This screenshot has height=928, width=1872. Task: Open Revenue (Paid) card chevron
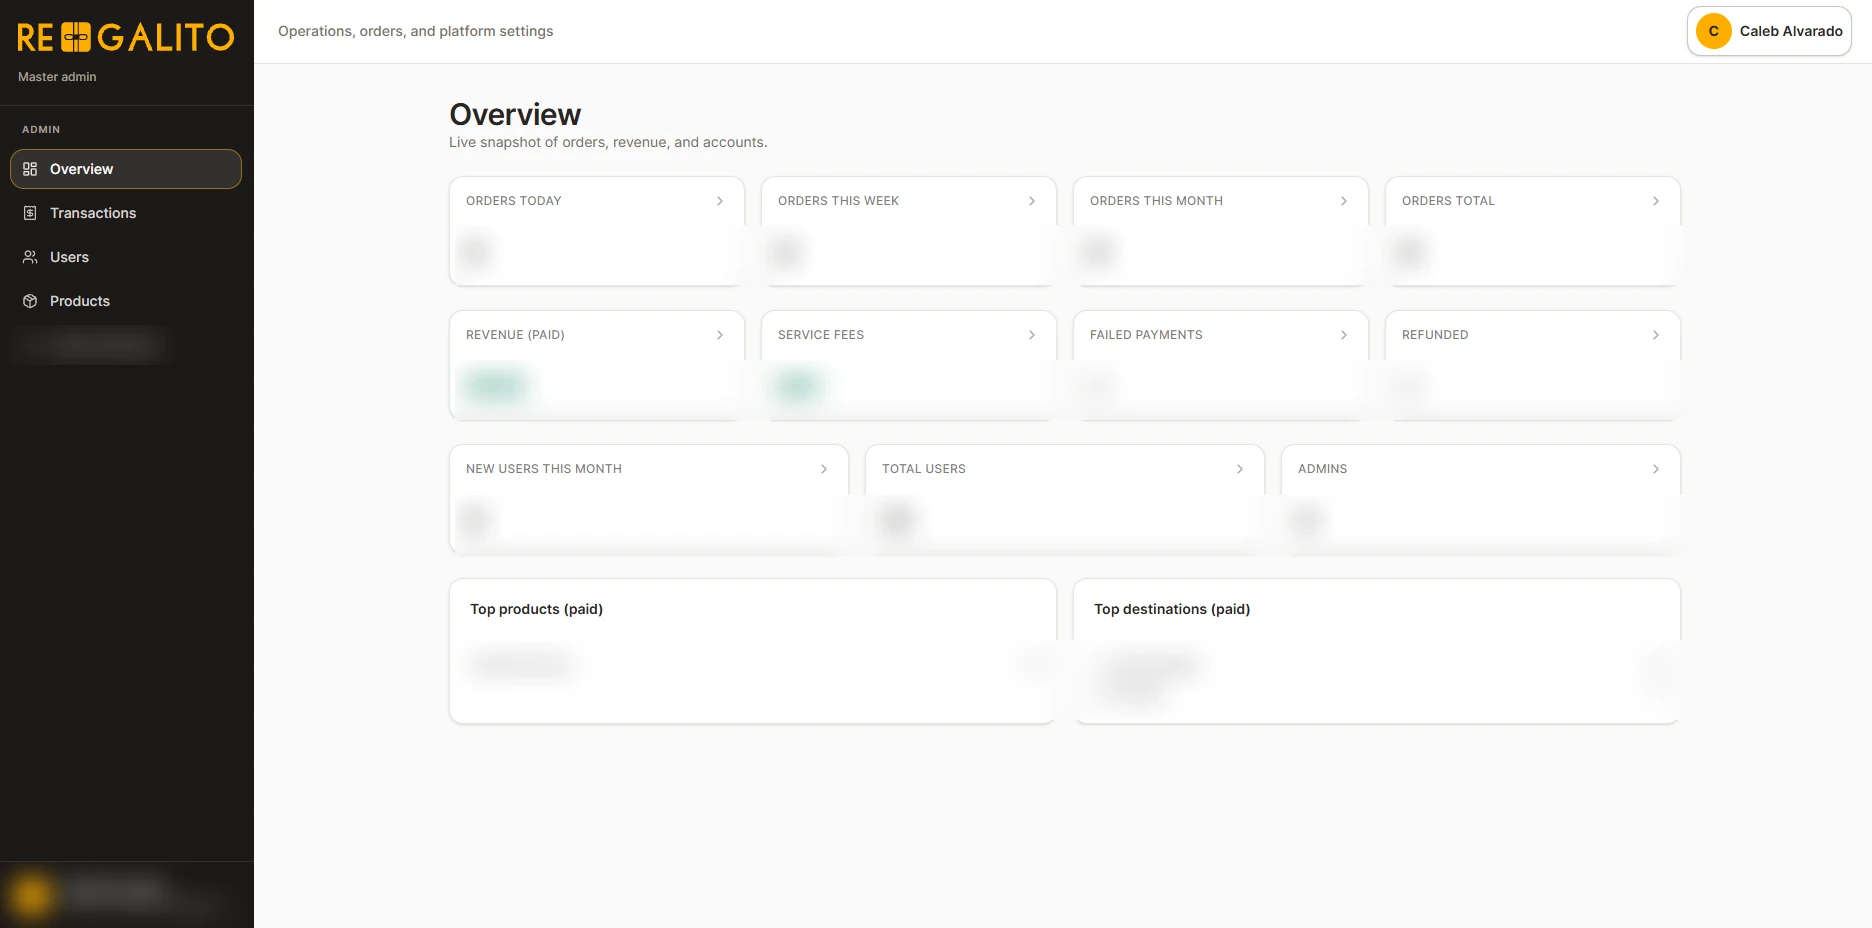pyautogui.click(x=720, y=335)
